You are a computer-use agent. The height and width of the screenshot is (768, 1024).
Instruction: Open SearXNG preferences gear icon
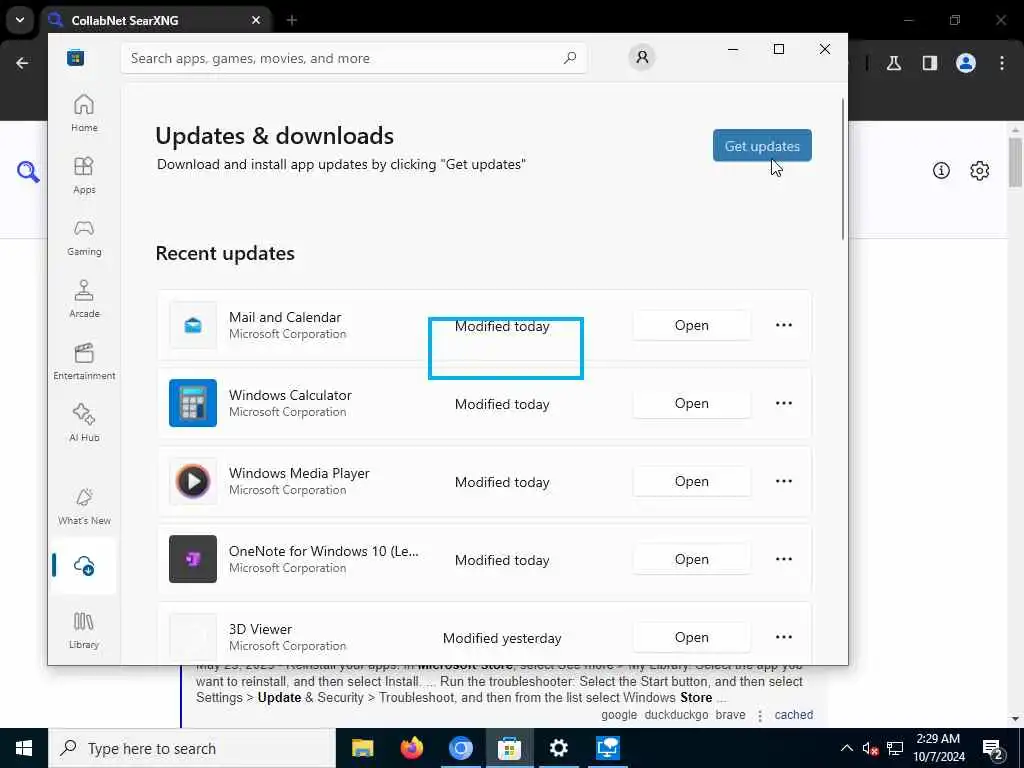coord(980,170)
